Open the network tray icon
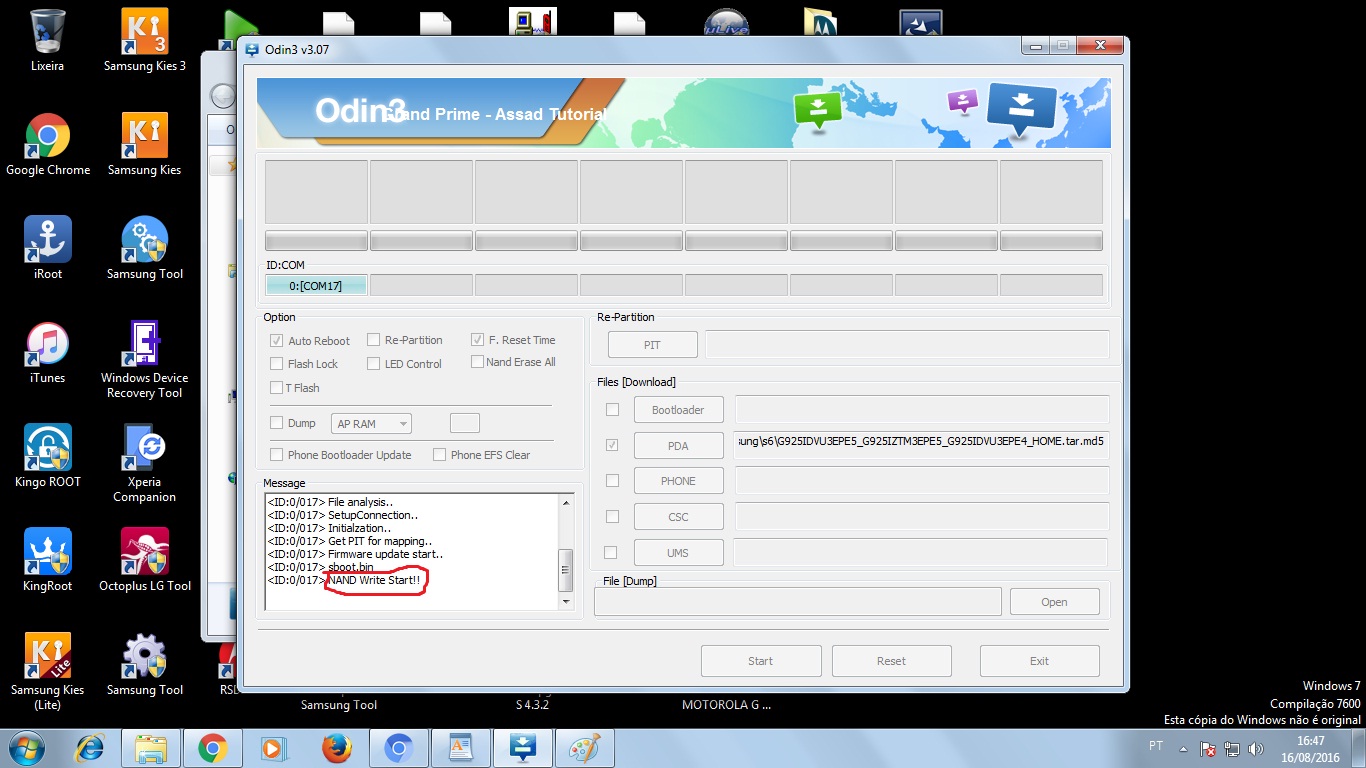The image size is (1366, 768). (x=1232, y=748)
